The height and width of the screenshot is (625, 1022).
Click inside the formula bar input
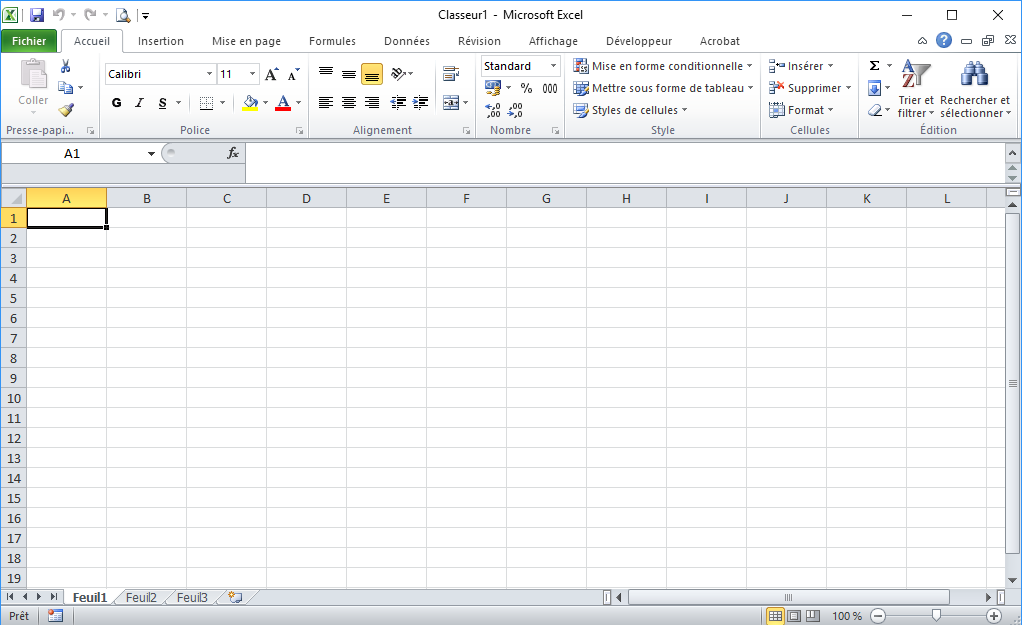[x=620, y=153]
